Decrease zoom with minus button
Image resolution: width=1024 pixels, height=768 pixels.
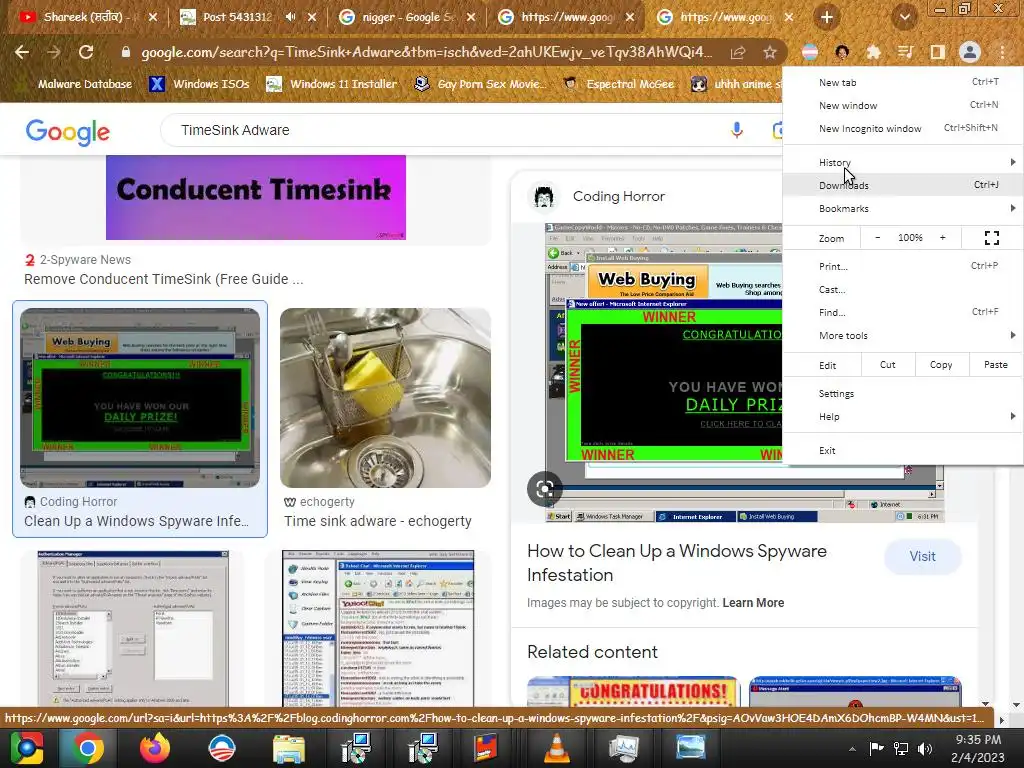coord(877,238)
